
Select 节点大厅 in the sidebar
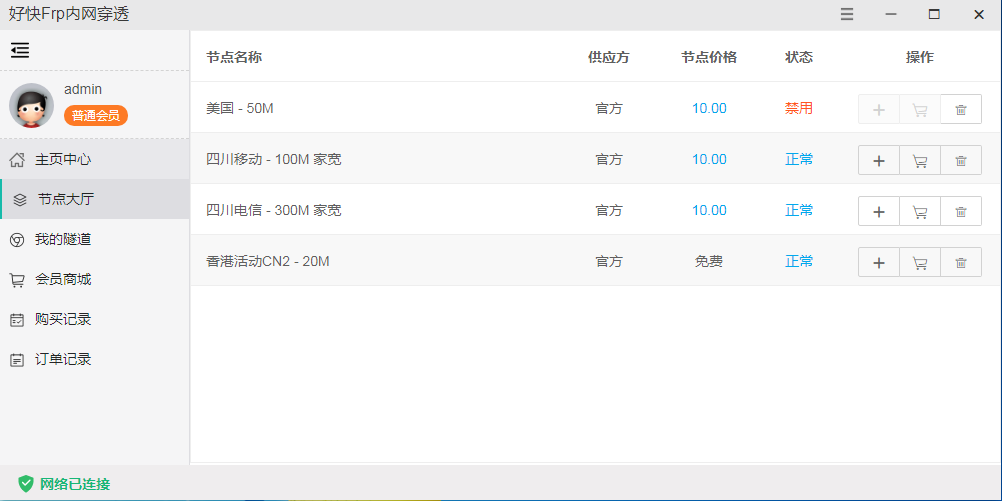coord(65,199)
